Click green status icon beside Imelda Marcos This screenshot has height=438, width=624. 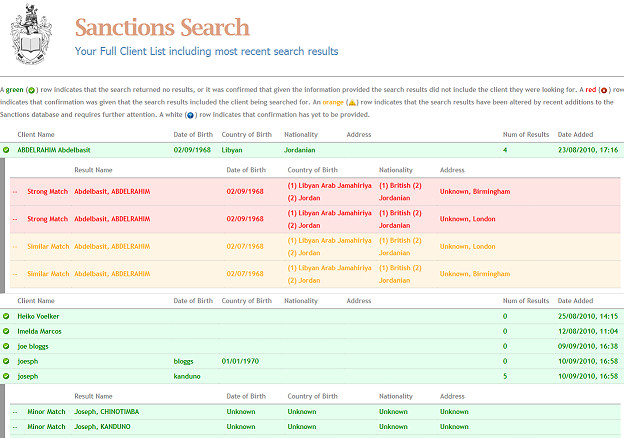[6, 331]
